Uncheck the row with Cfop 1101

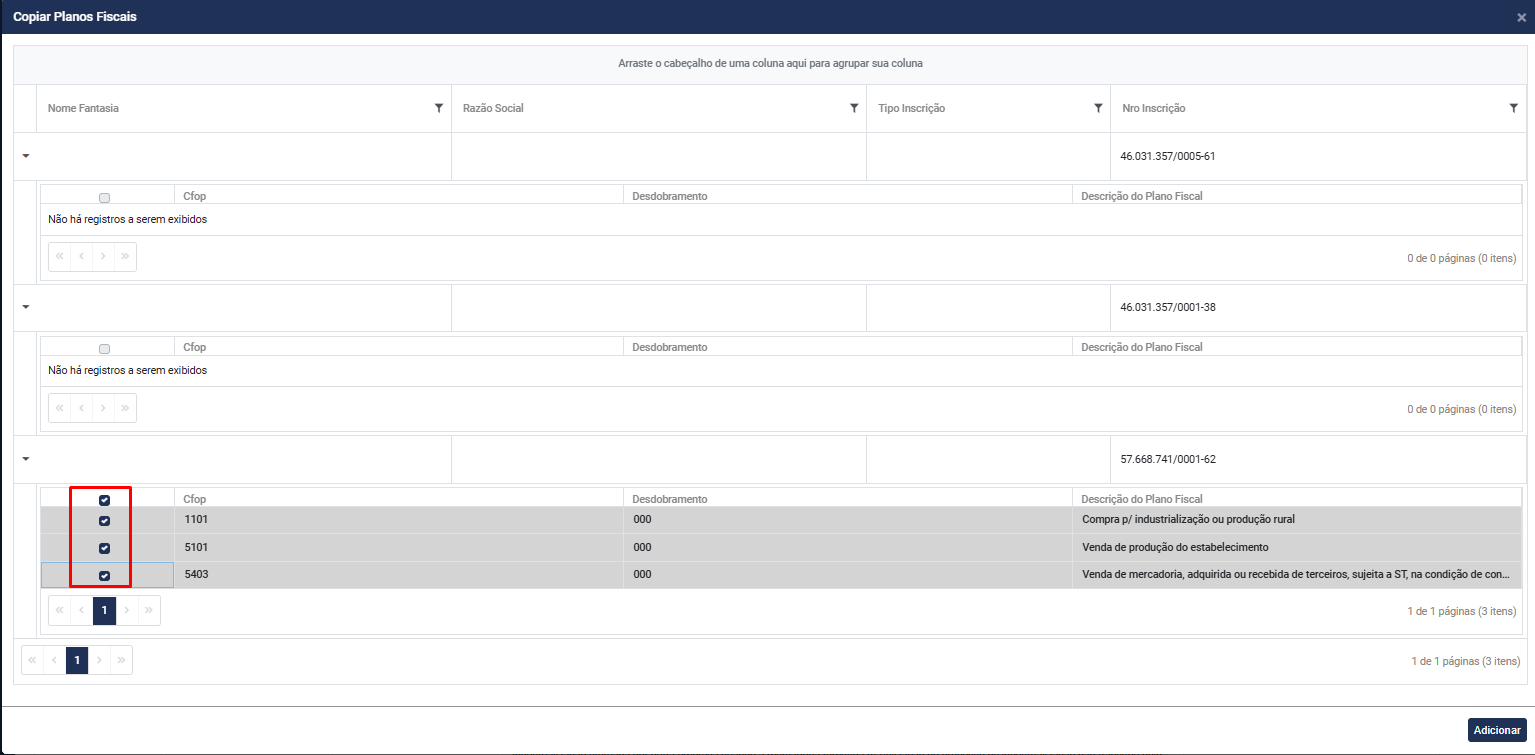(x=105, y=521)
